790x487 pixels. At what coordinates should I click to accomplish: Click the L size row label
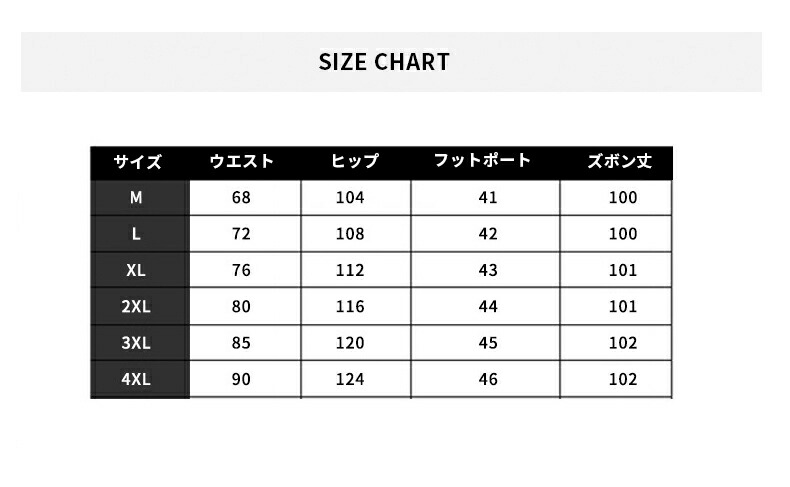(x=137, y=234)
